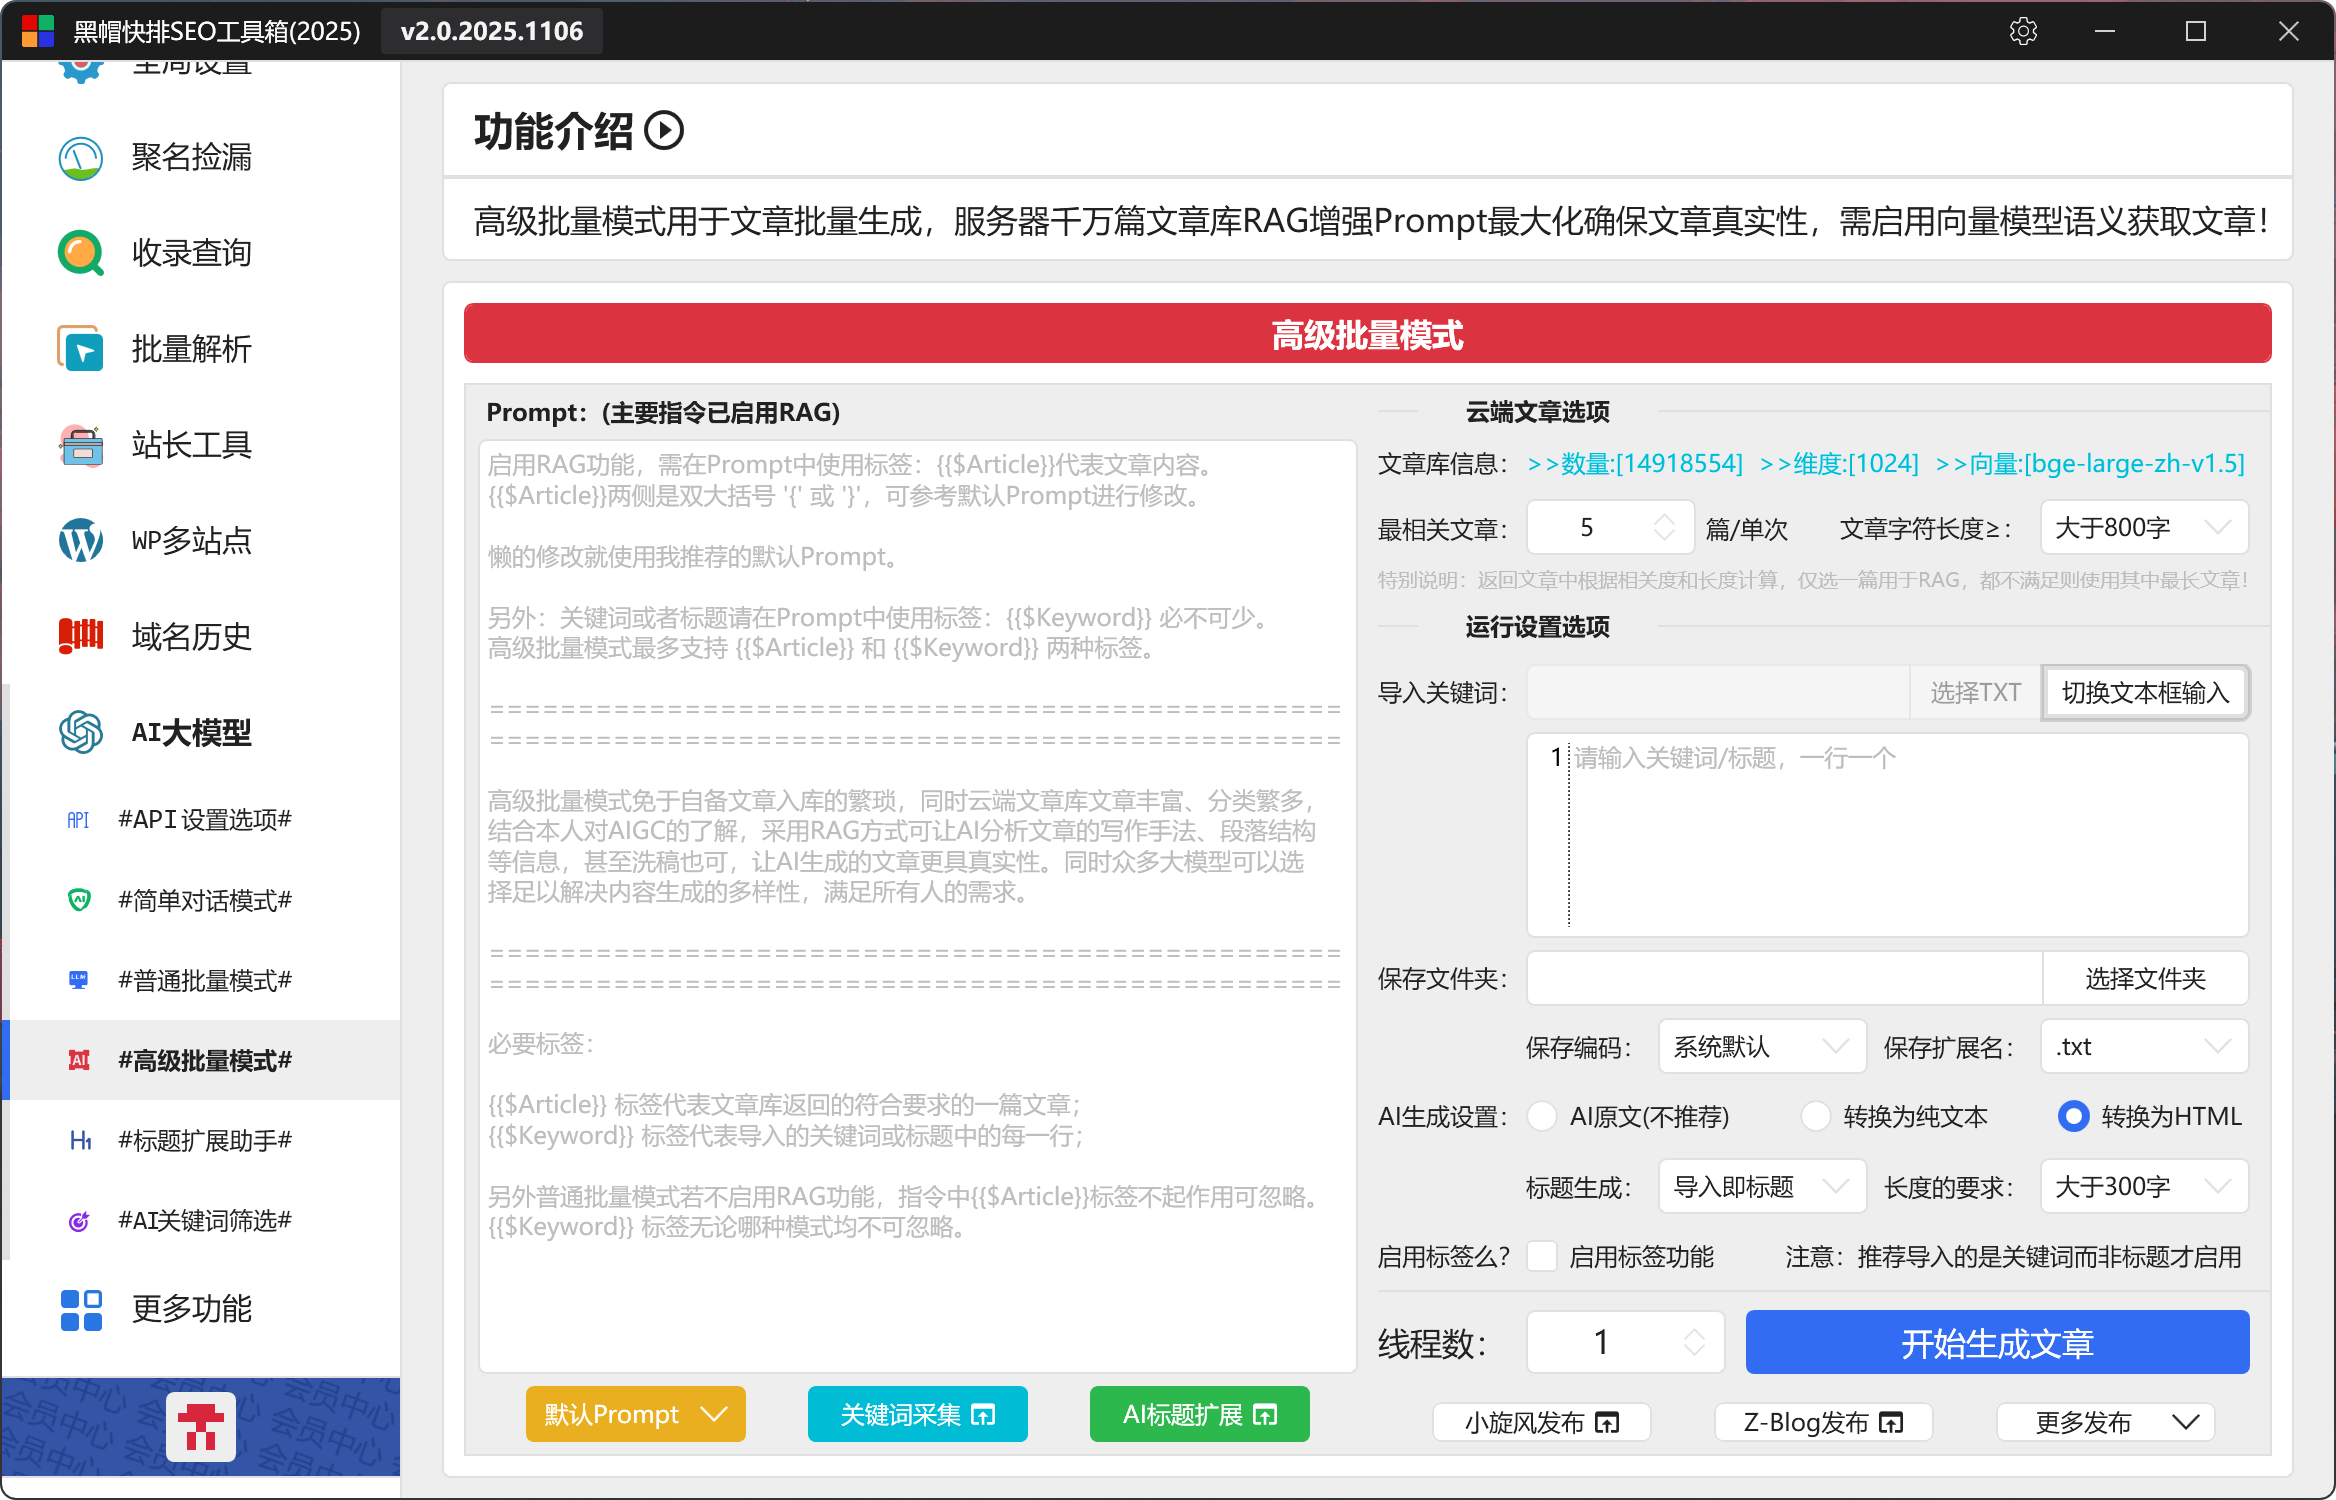The height and width of the screenshot is (1500, 2336).
Task: Click the 更多功能 grid icon
Action: (x=80, y=1309)
